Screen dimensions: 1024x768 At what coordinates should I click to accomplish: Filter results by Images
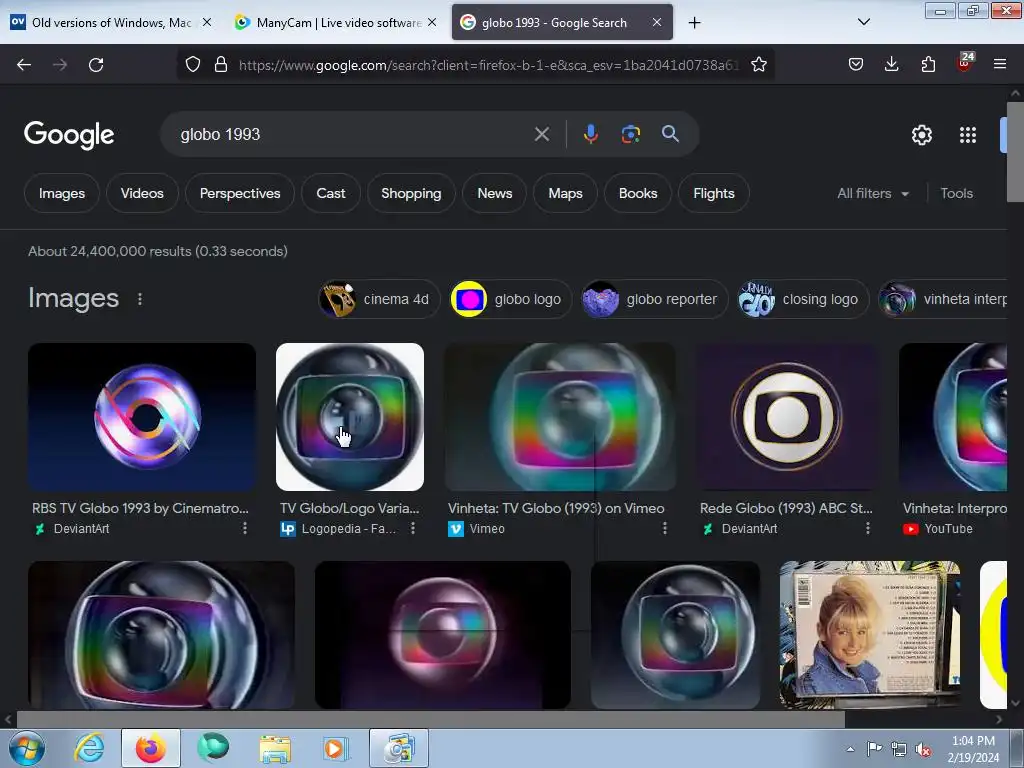pyautogui.click(x=61, y=193)
